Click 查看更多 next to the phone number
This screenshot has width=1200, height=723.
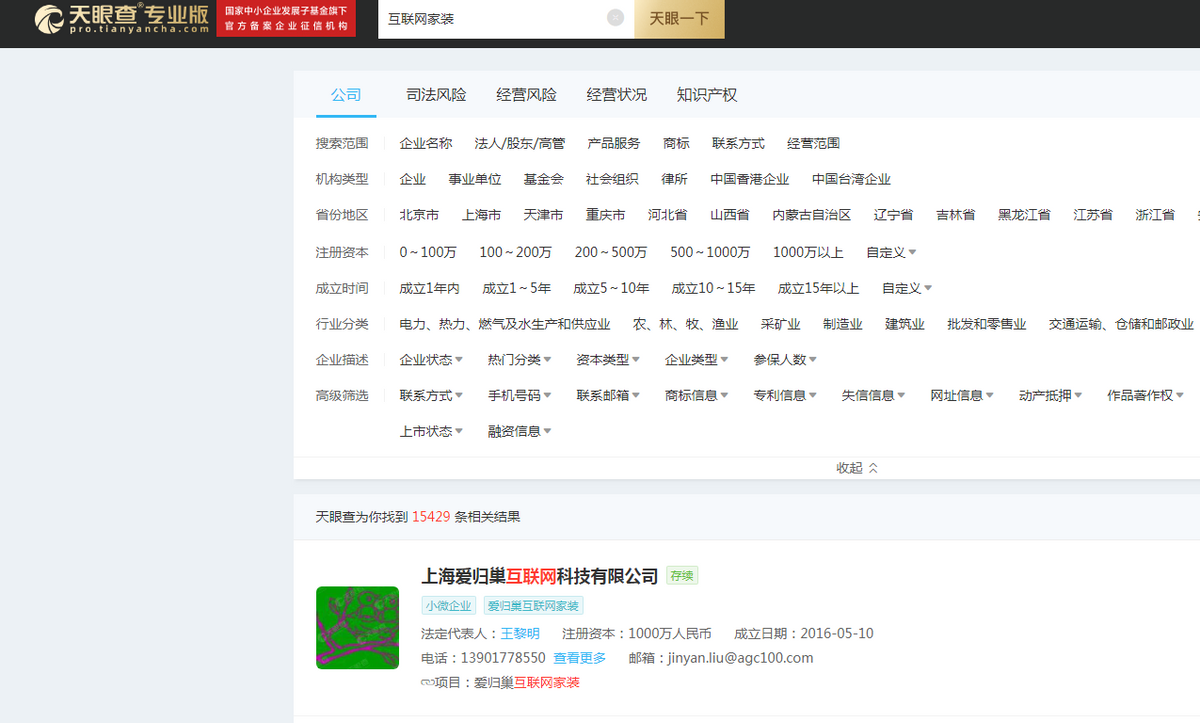pos(580,658)
